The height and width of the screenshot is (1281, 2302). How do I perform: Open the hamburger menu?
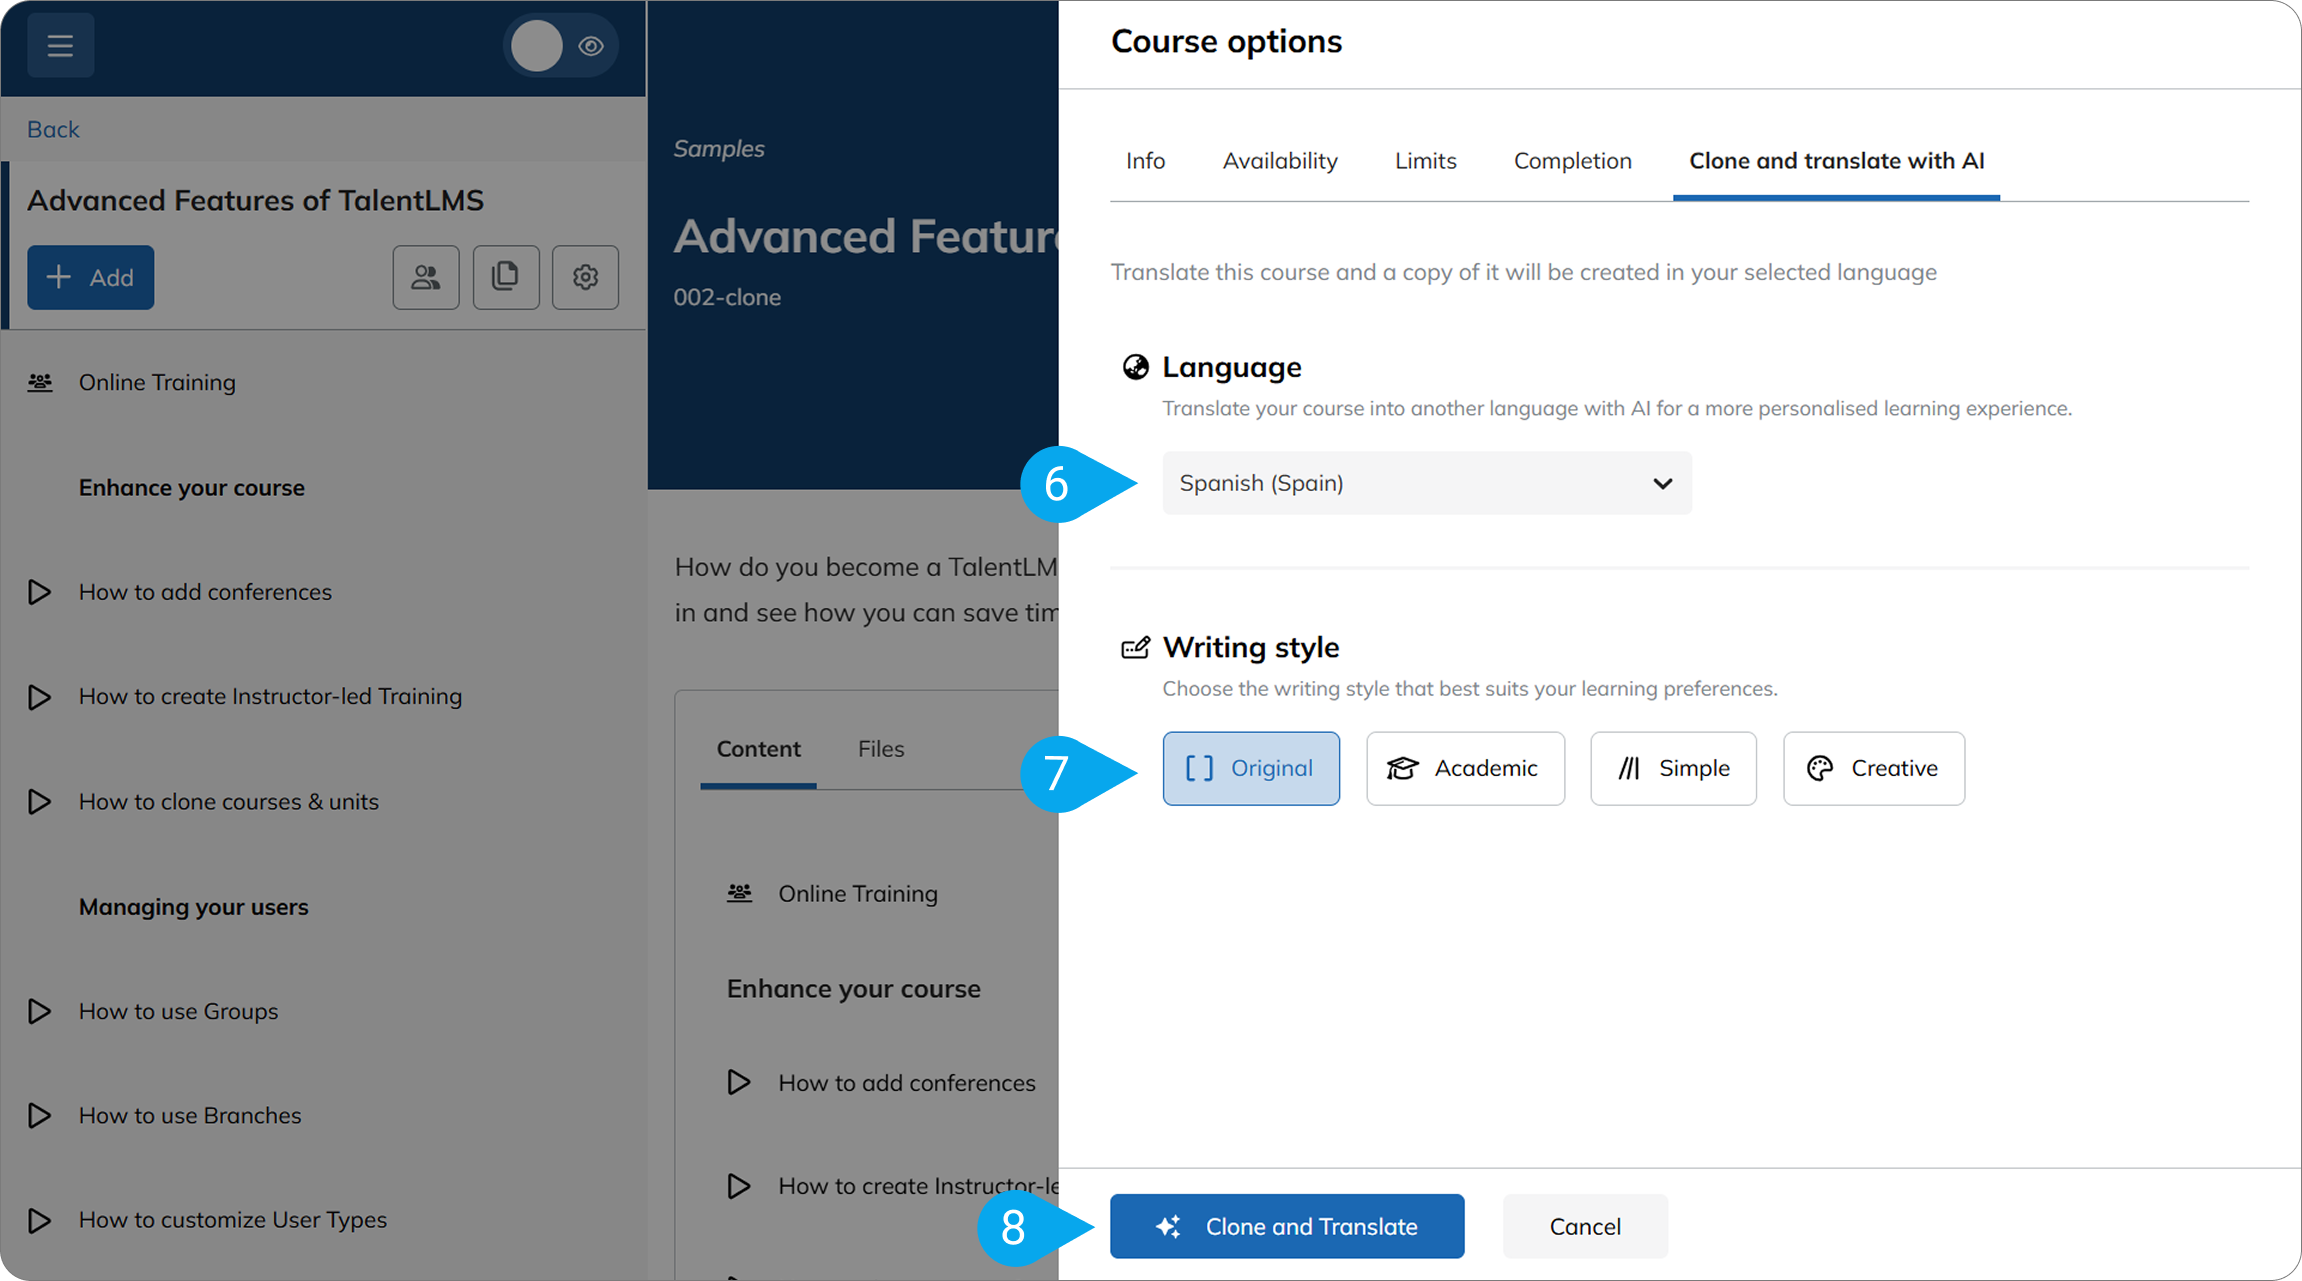tap(60, 46)
